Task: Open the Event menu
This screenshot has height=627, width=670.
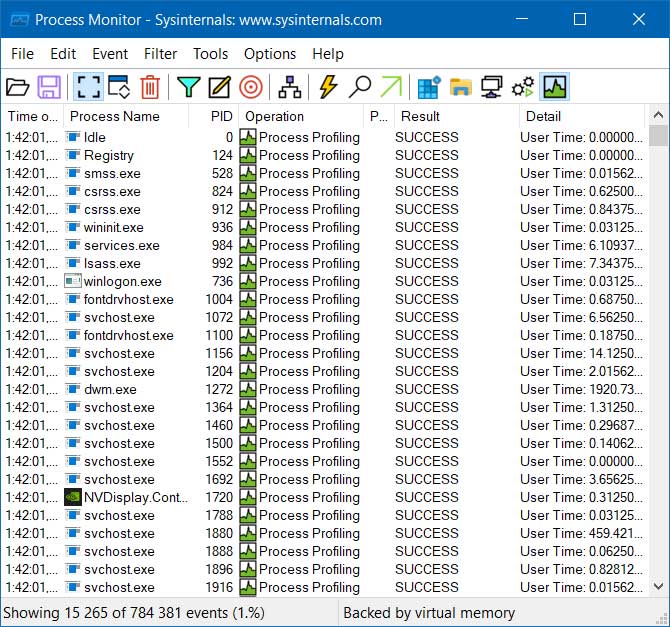Action: (x=110, y=54)
